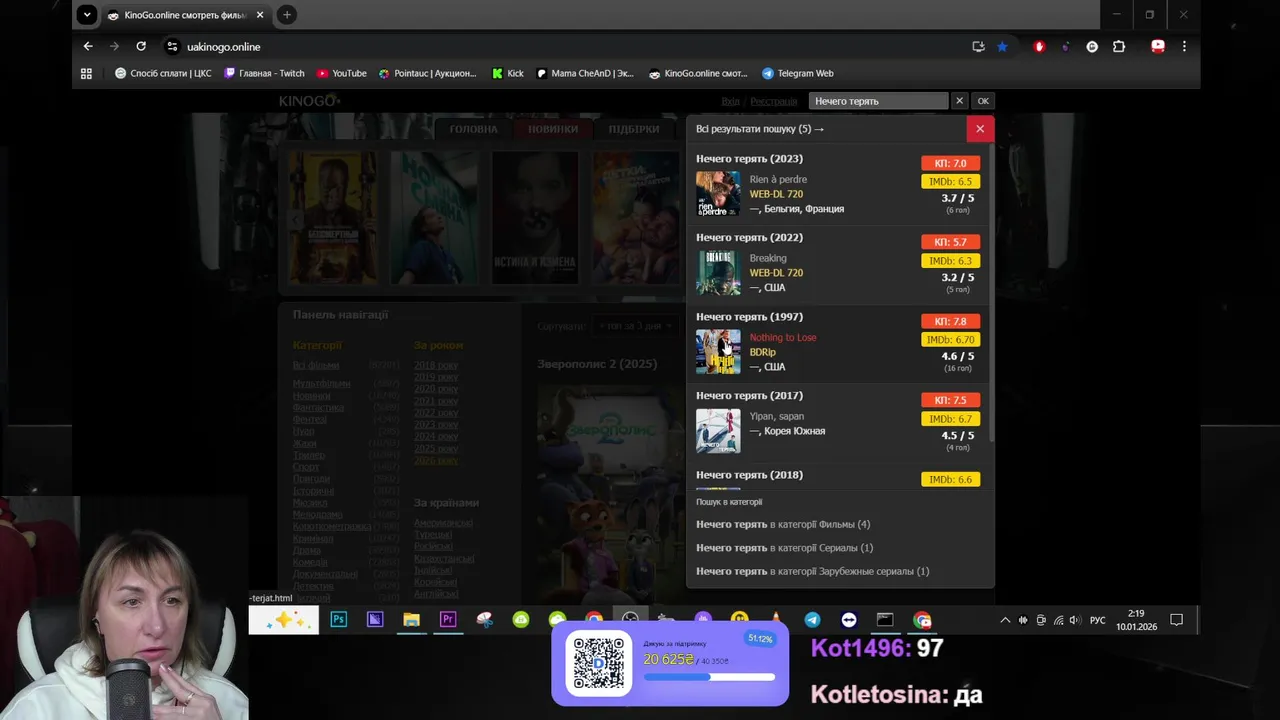Click the install-app icon in address bar
The image size is (1280, 720).
978,46
